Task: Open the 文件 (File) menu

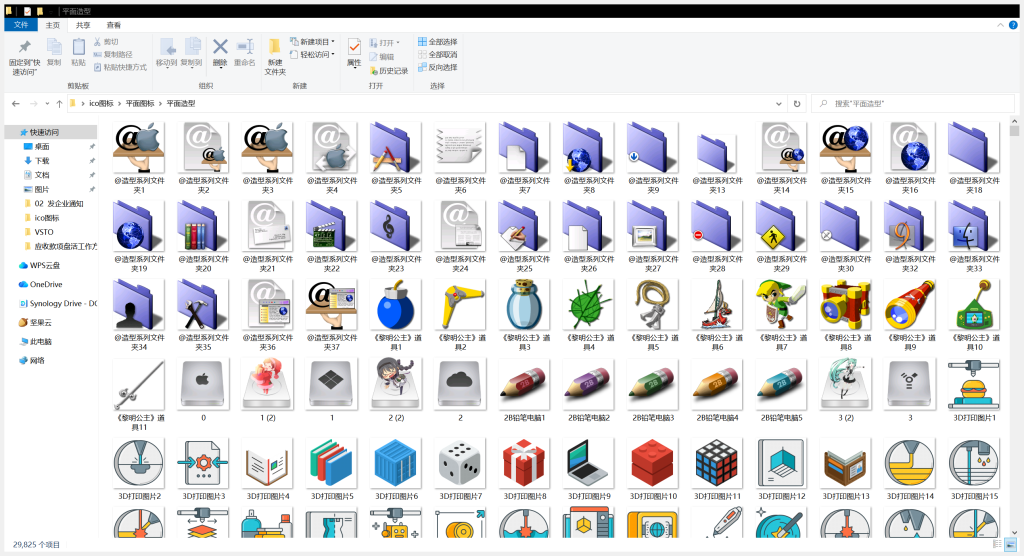Action: click(20, 24)
